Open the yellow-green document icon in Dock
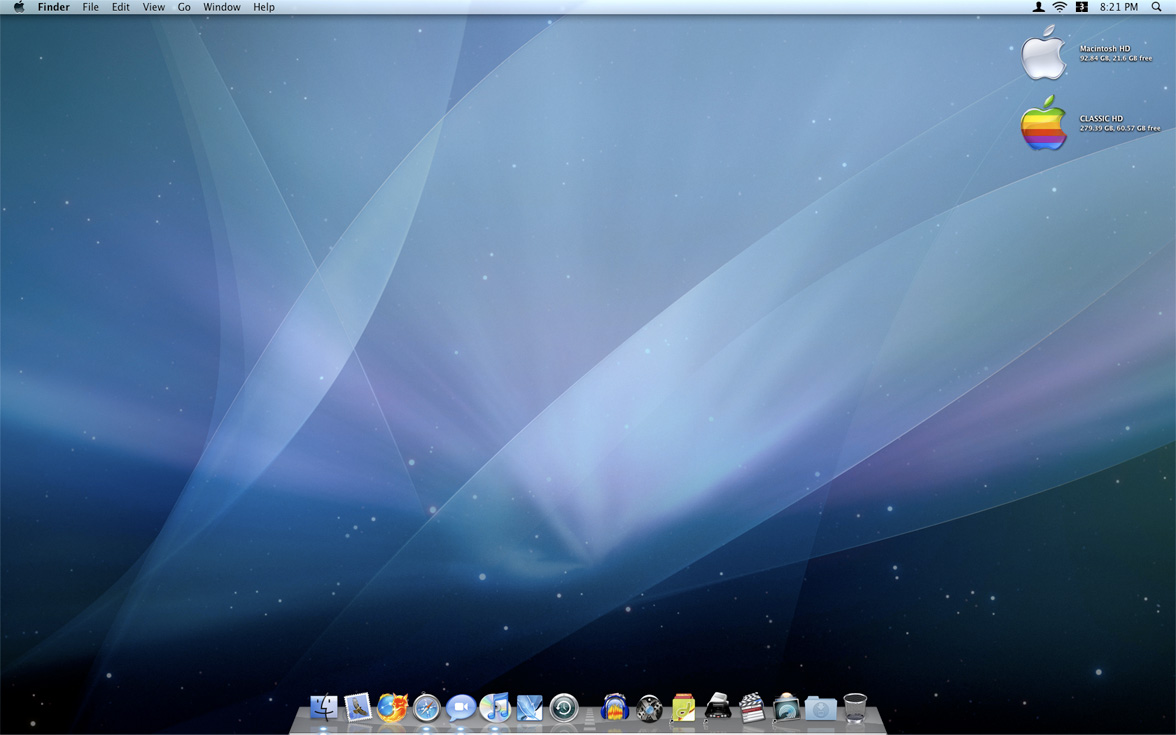The height and width of the screenshot is (735, 1176). click(683, 707)
